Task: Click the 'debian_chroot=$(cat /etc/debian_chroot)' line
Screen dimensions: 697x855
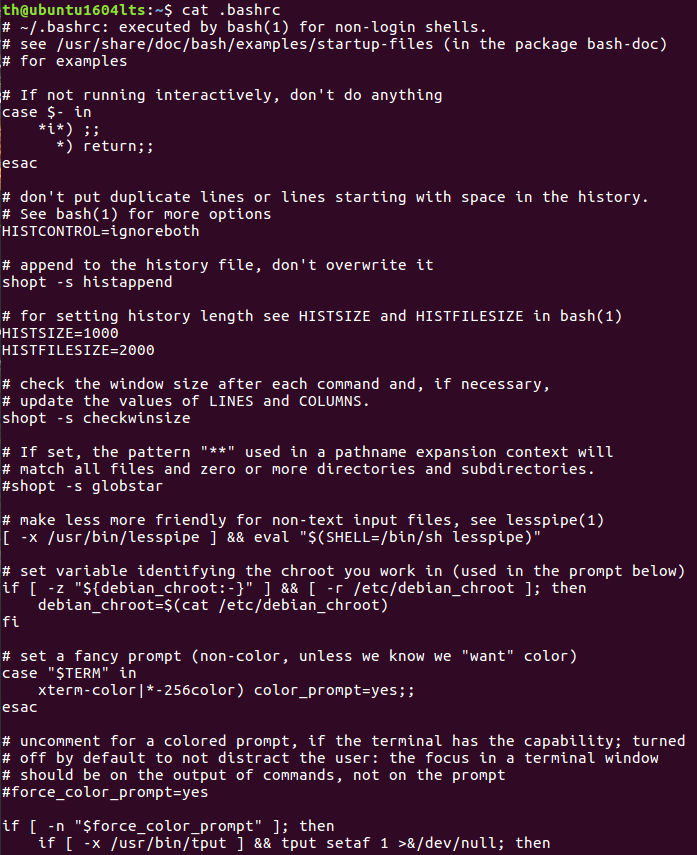Action: point(213,605)
